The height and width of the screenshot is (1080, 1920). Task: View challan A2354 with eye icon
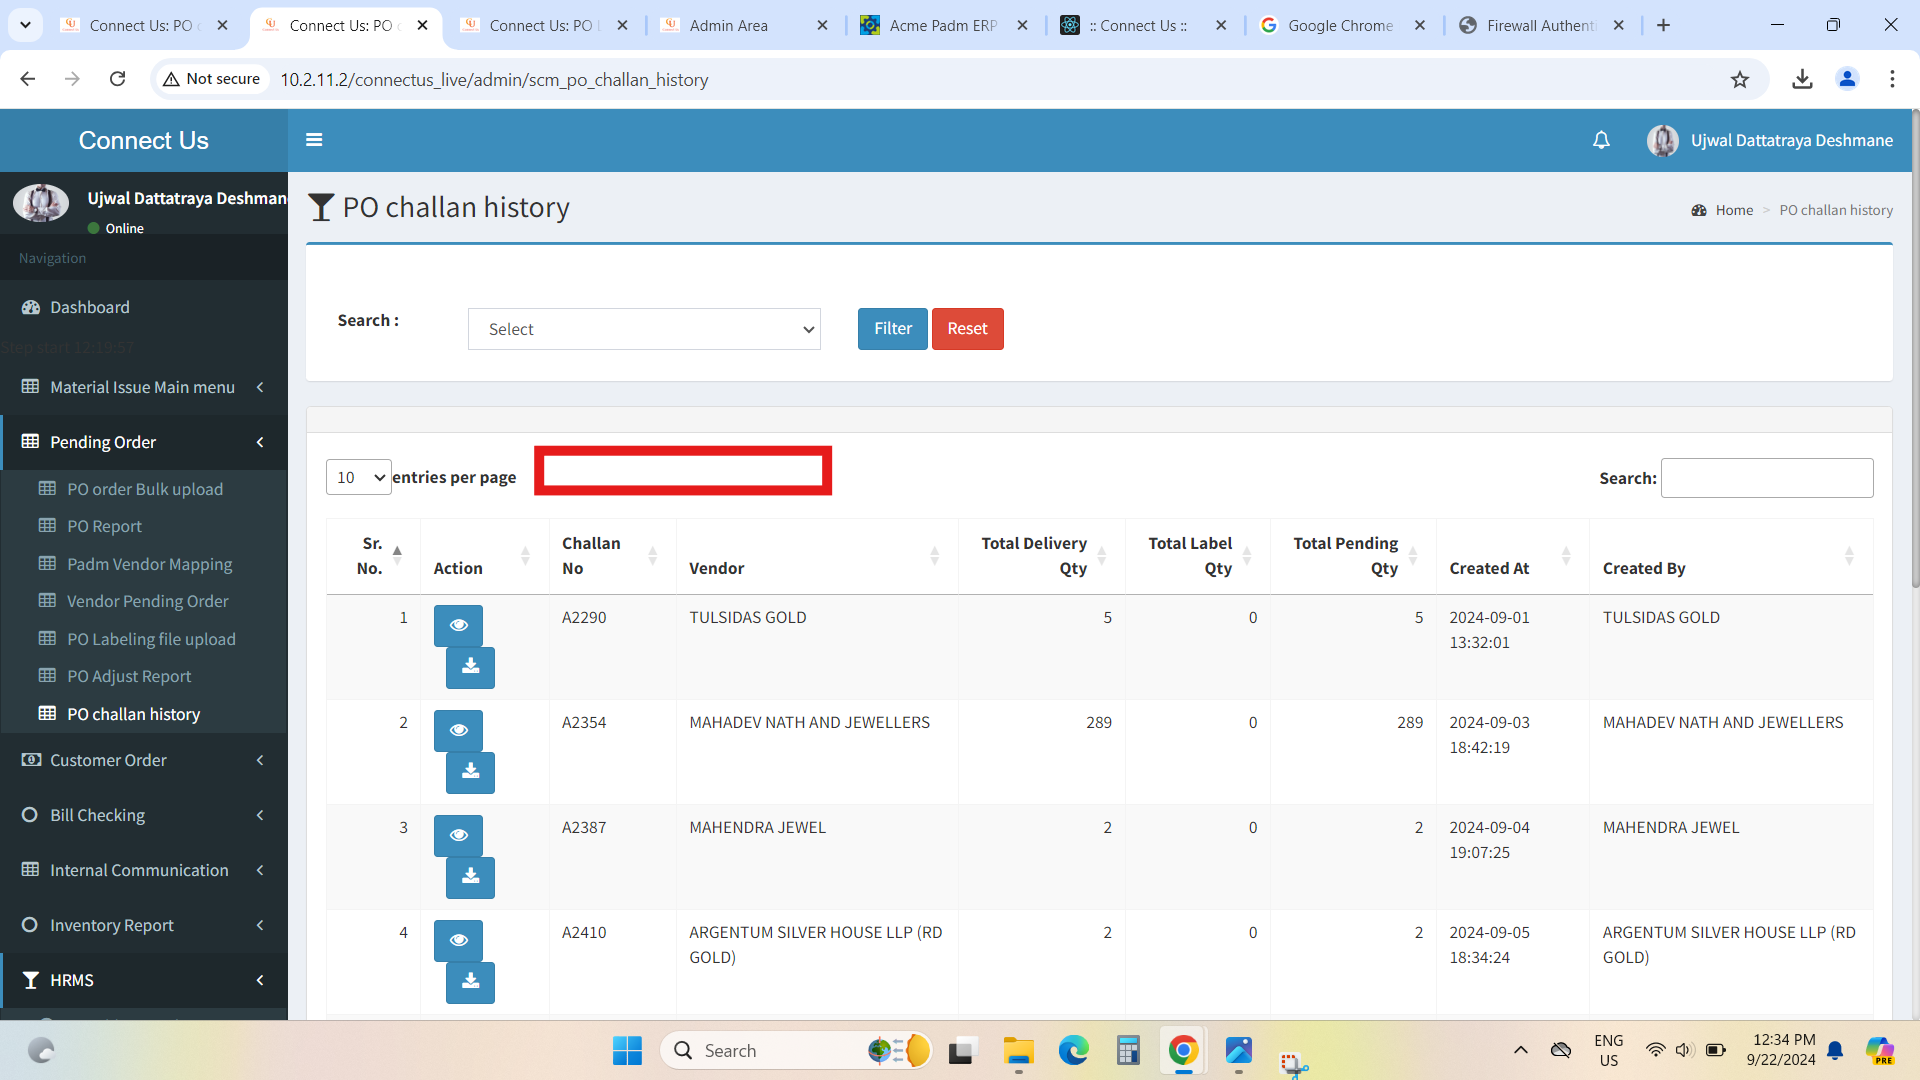(x=458, y=730)
